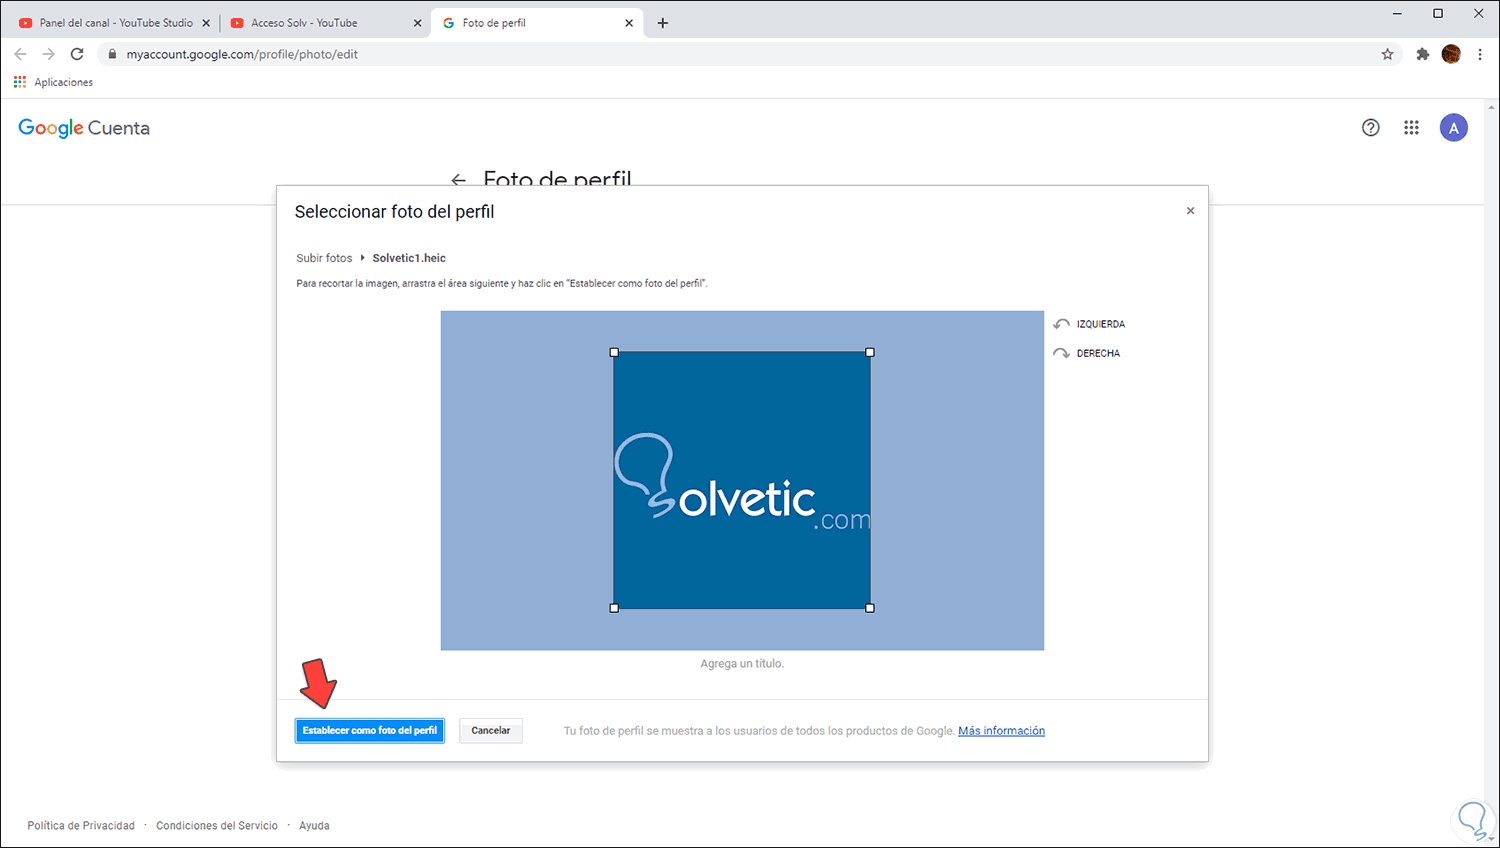The image size is (1500, 848).
Task: Open a new browser tab
Action: pos(663,23)
